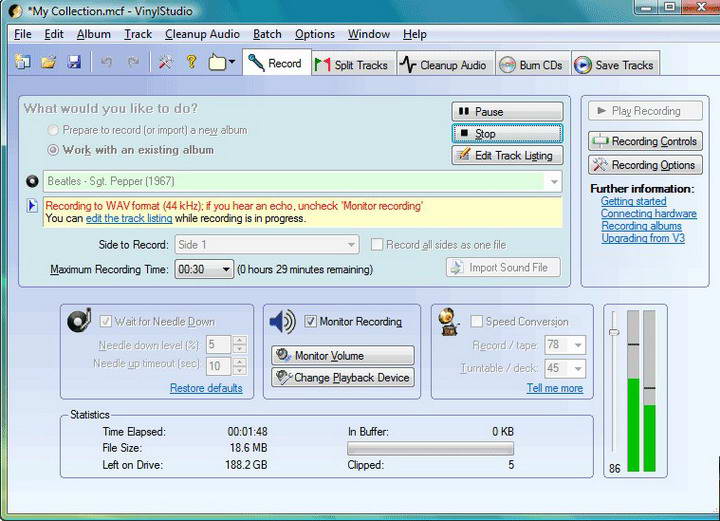Open the 'Connecting hardware' help link
The height and width of the screenshot is (521, 720).
click(x=648, y=214)
